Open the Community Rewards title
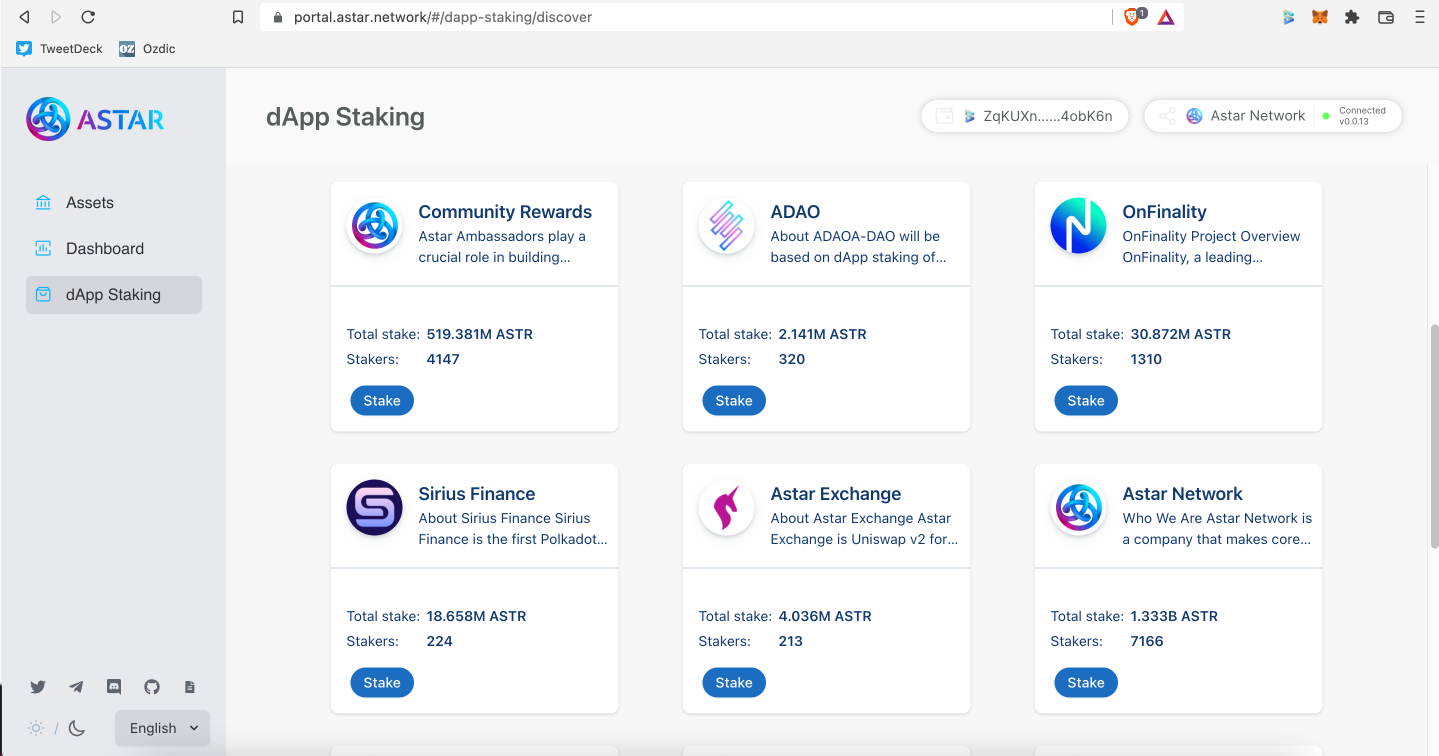The image size is (1439, 756). click(x=505, y=212)
